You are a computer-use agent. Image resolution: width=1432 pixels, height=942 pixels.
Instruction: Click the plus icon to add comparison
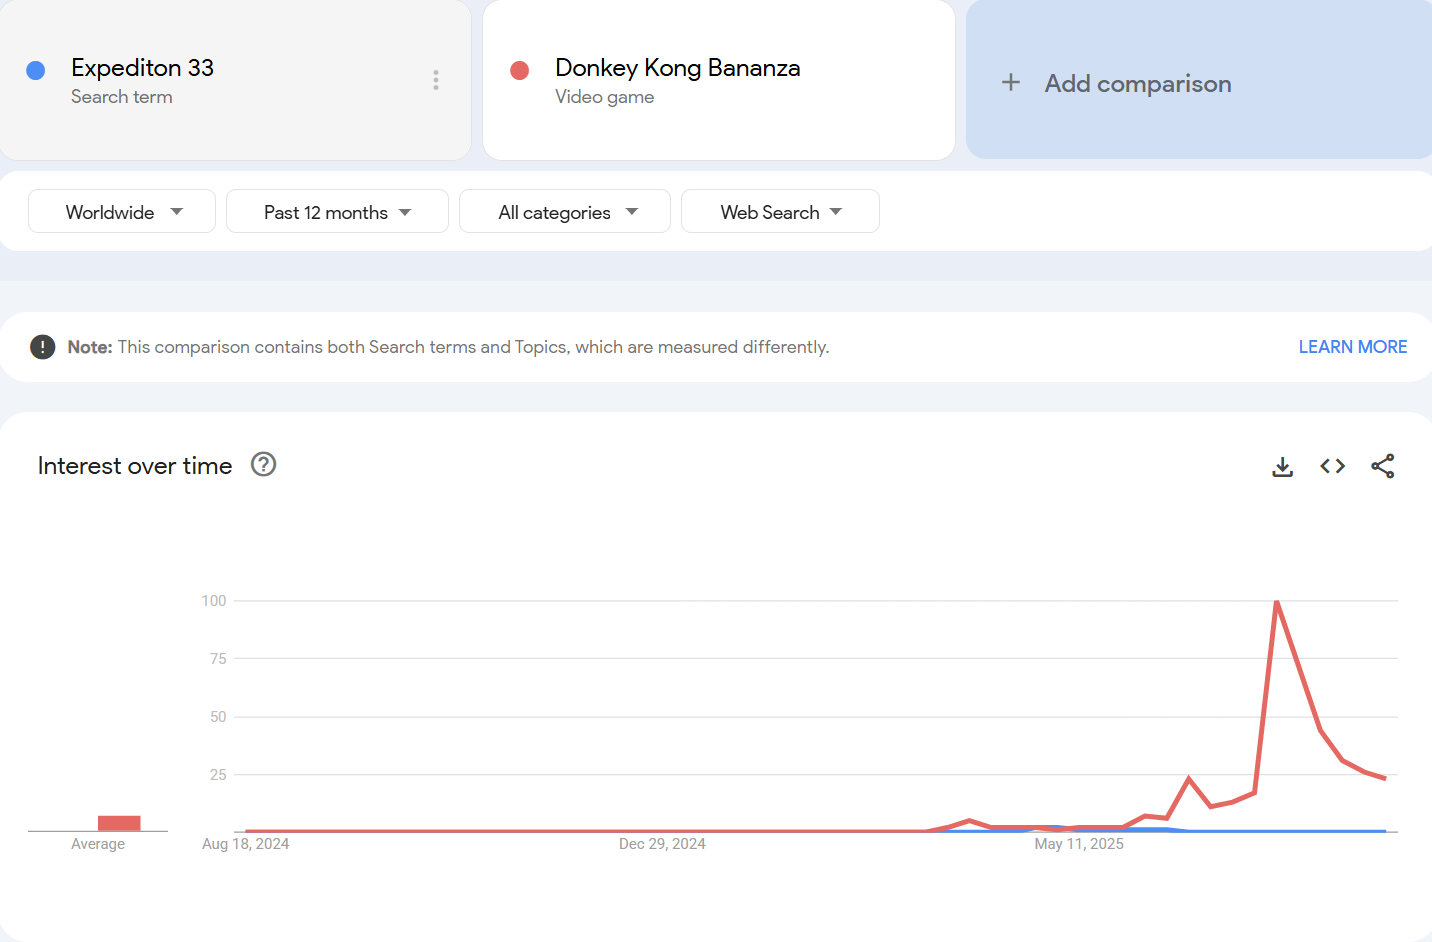click(1011, 83)
